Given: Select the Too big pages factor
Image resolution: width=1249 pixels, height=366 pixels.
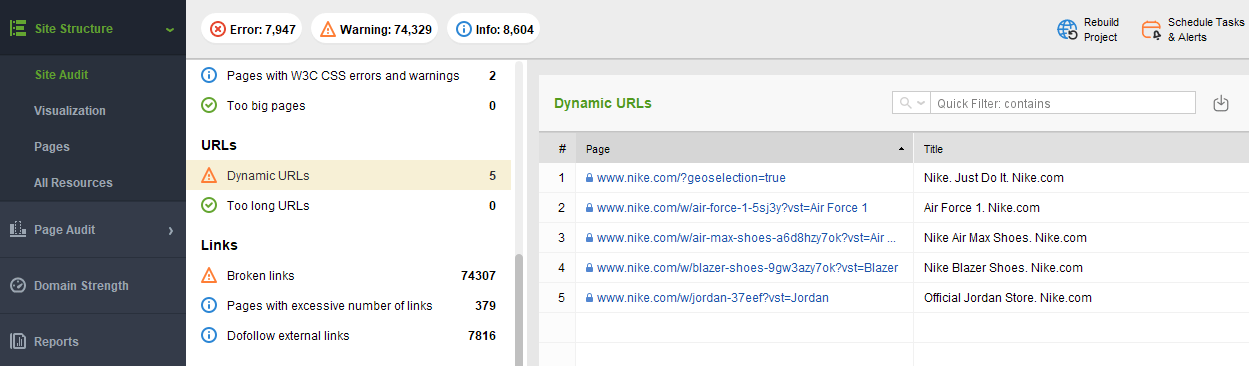Looking at the screenshot, I should (x=349, y=105).
